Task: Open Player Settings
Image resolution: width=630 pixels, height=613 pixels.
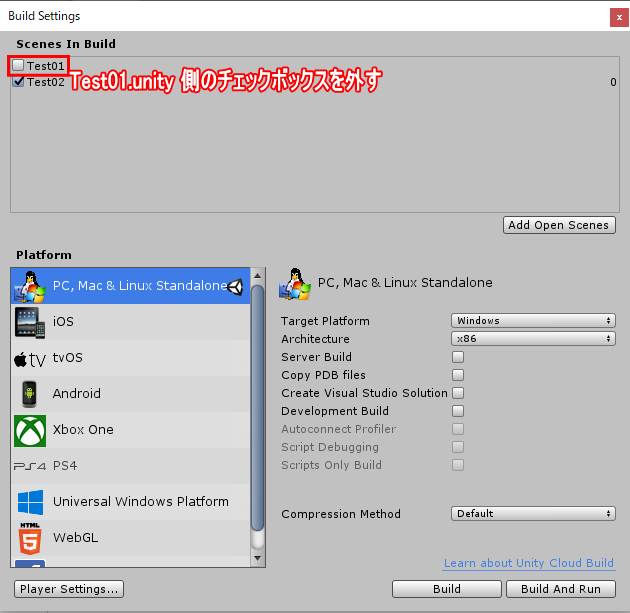Action: pos(69,589)
